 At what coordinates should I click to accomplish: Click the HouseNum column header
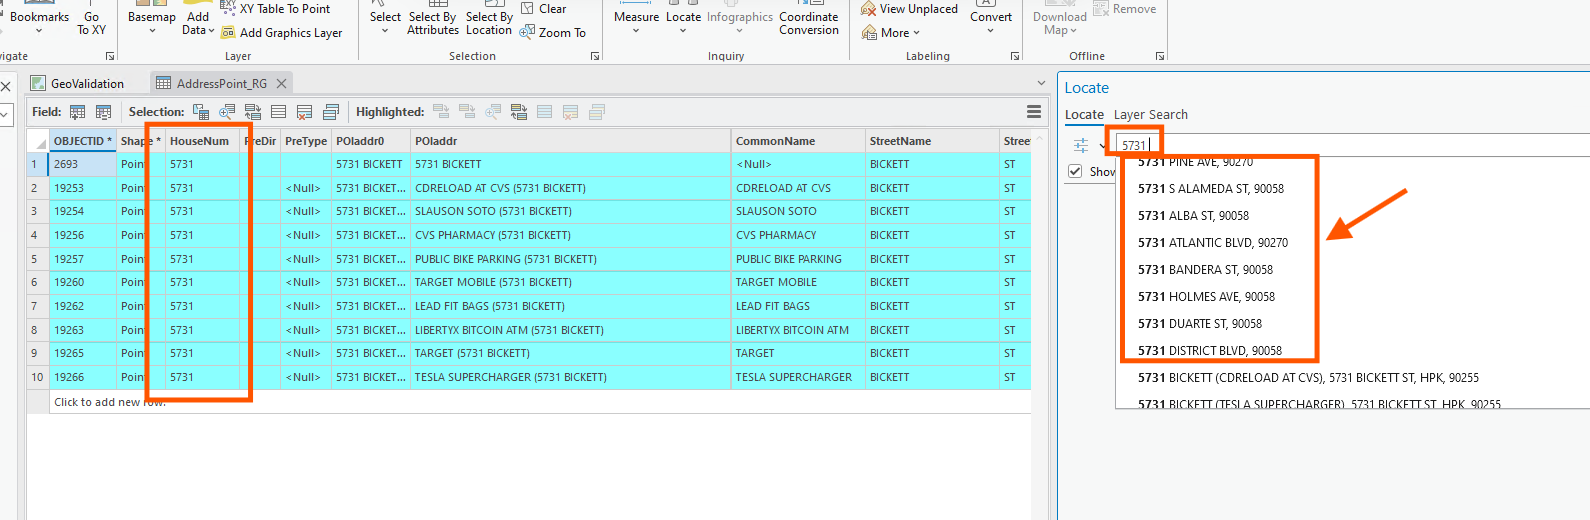point(203,141)
